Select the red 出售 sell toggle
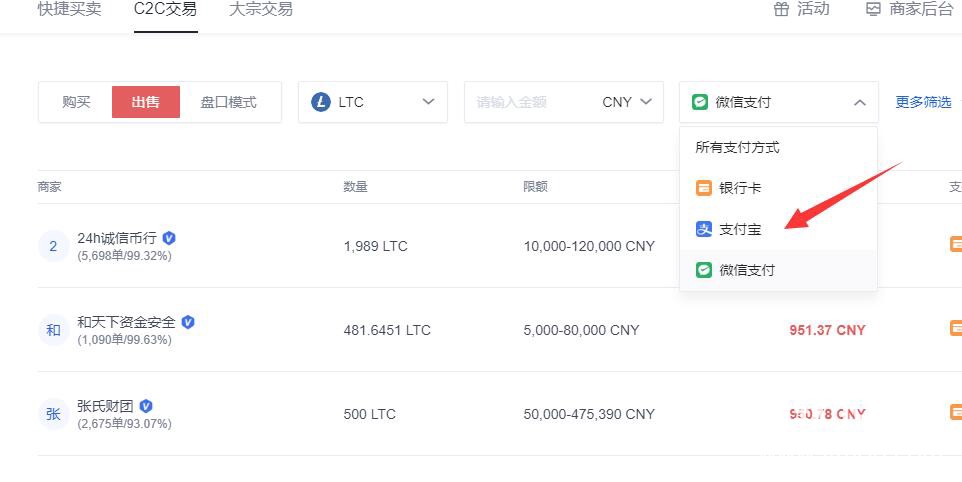 coord(146,102)
